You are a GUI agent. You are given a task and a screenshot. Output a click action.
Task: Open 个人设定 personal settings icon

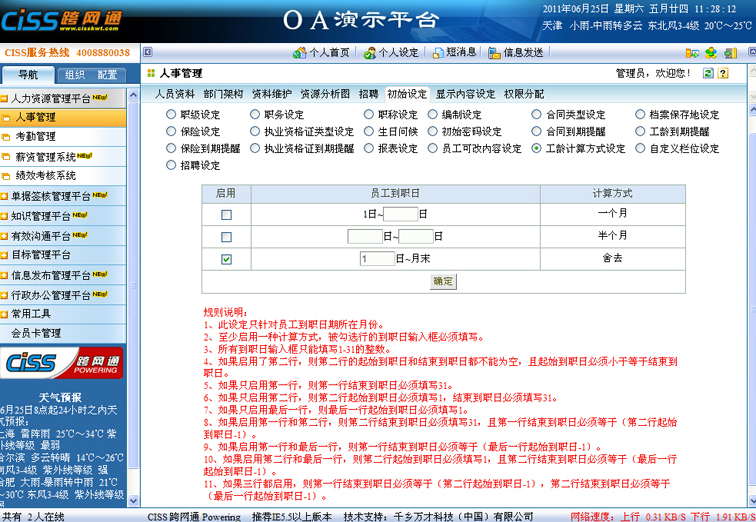tap(370, 52)
